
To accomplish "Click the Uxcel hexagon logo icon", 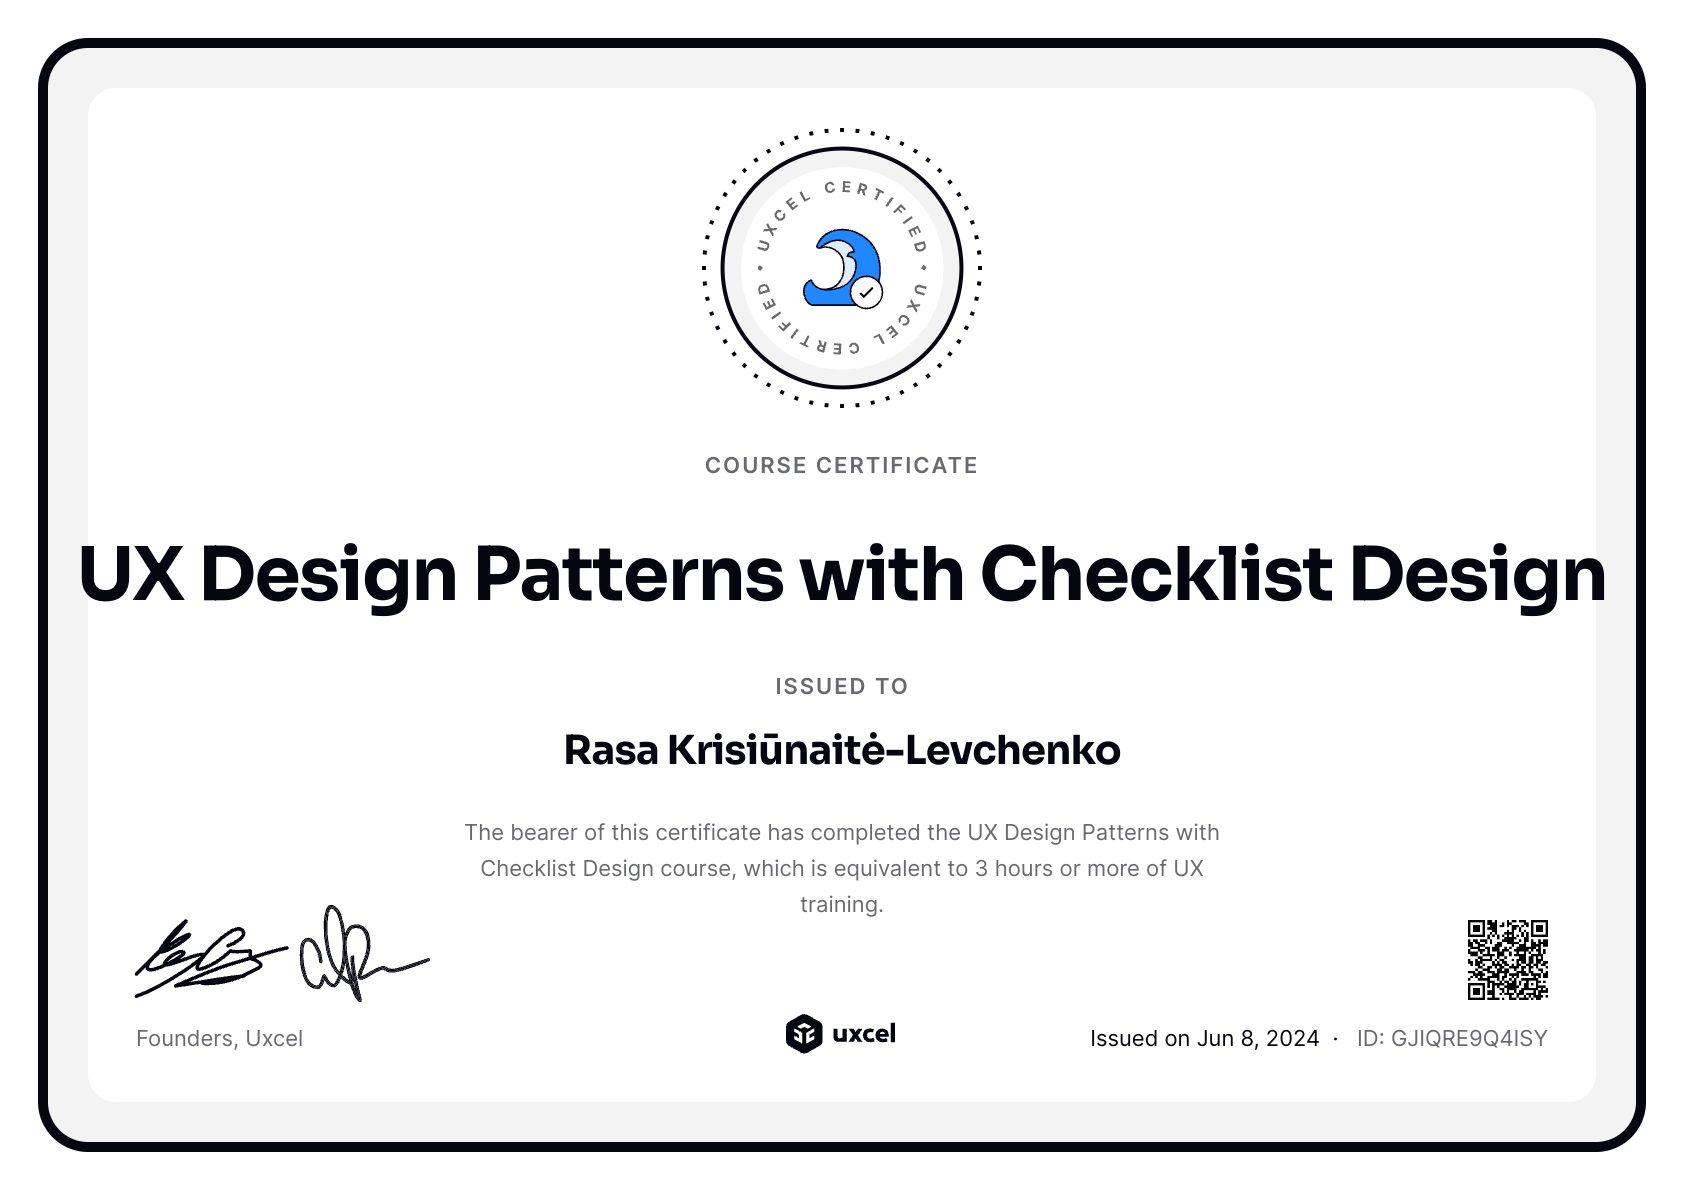I will (x=803, y=1034).
